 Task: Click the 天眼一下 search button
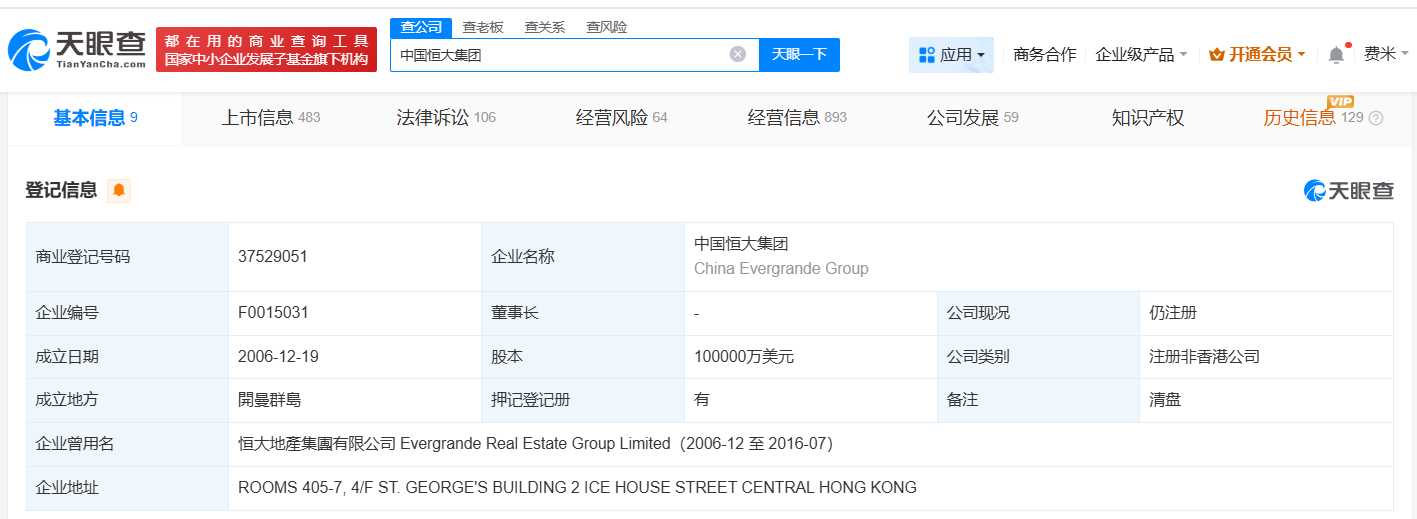click(x=799, y=54)
